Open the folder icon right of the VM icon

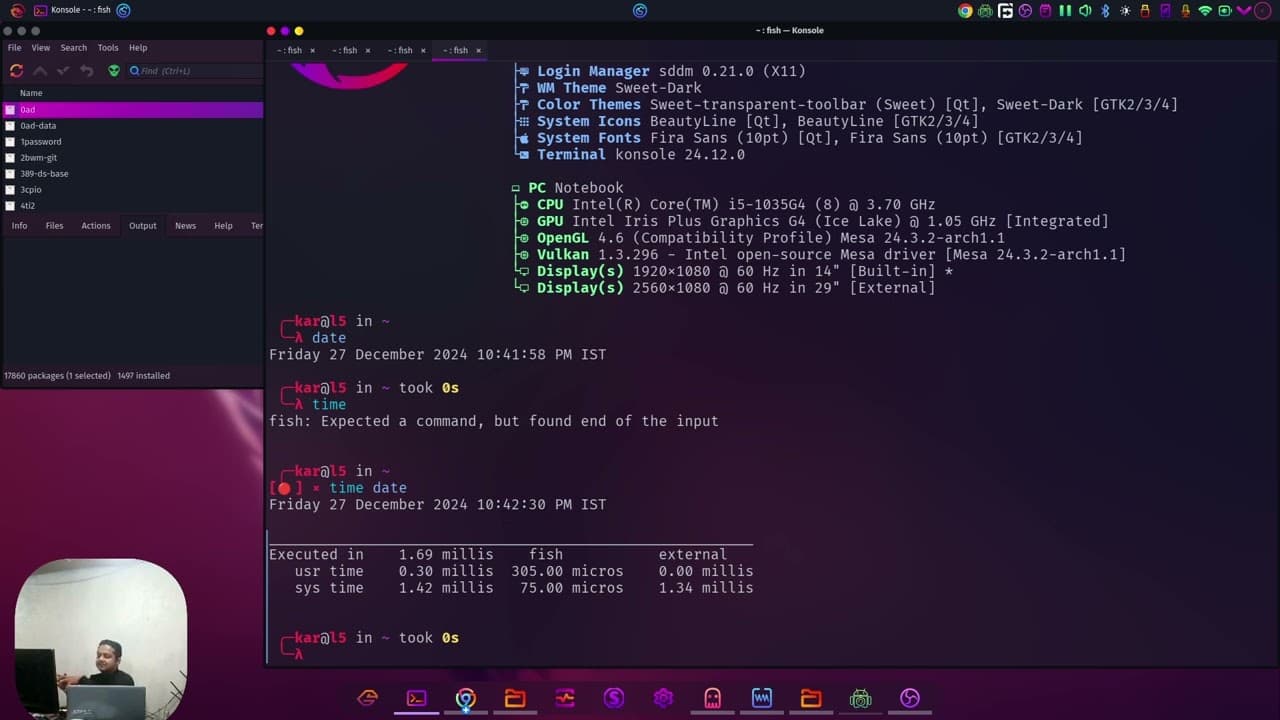tap(811, 698)
